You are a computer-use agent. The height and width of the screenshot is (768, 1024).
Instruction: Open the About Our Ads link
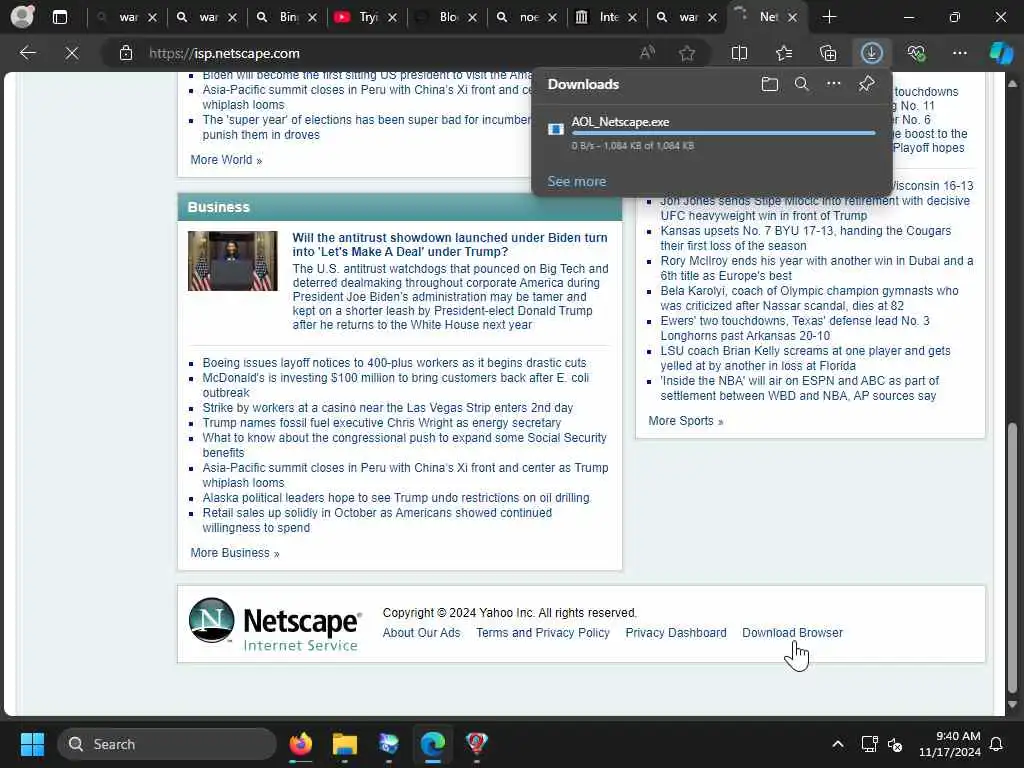click(x=421, y=633)
